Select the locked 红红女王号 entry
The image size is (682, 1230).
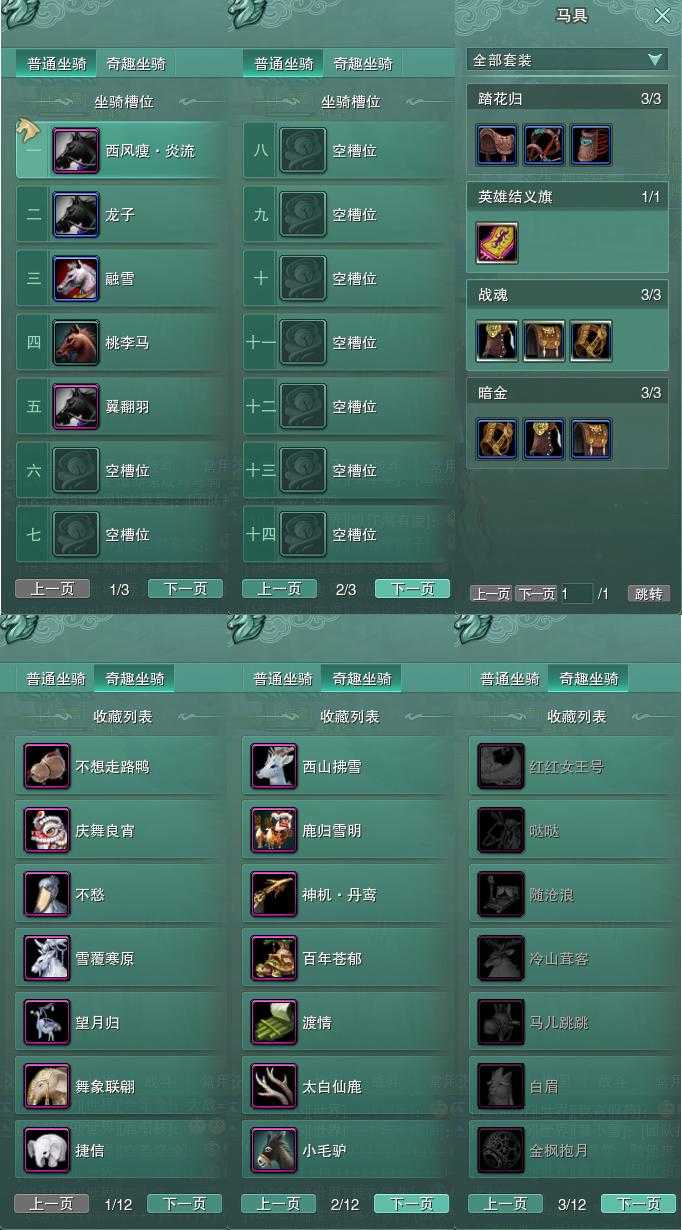click(x=573, y=768)
